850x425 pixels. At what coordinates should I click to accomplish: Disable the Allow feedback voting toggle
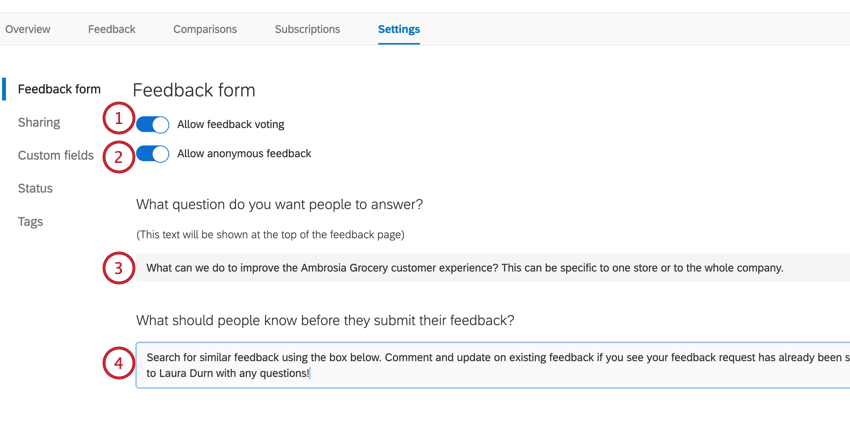(153, 124)
